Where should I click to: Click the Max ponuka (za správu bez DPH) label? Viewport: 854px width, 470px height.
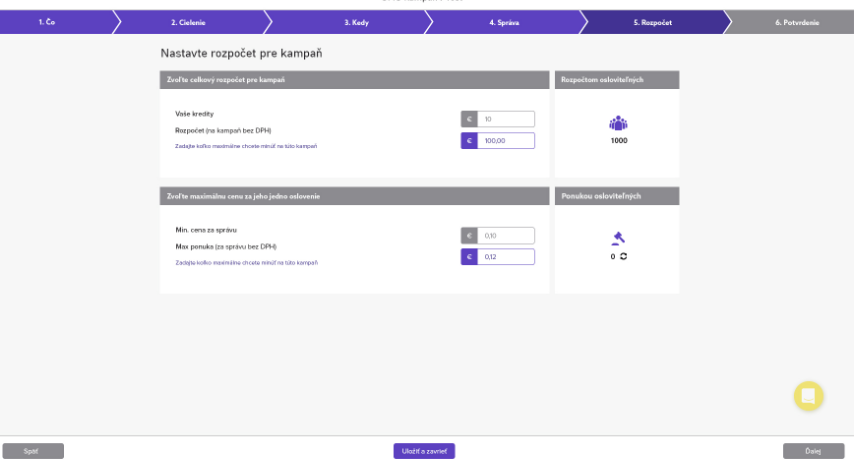point(226,247)
